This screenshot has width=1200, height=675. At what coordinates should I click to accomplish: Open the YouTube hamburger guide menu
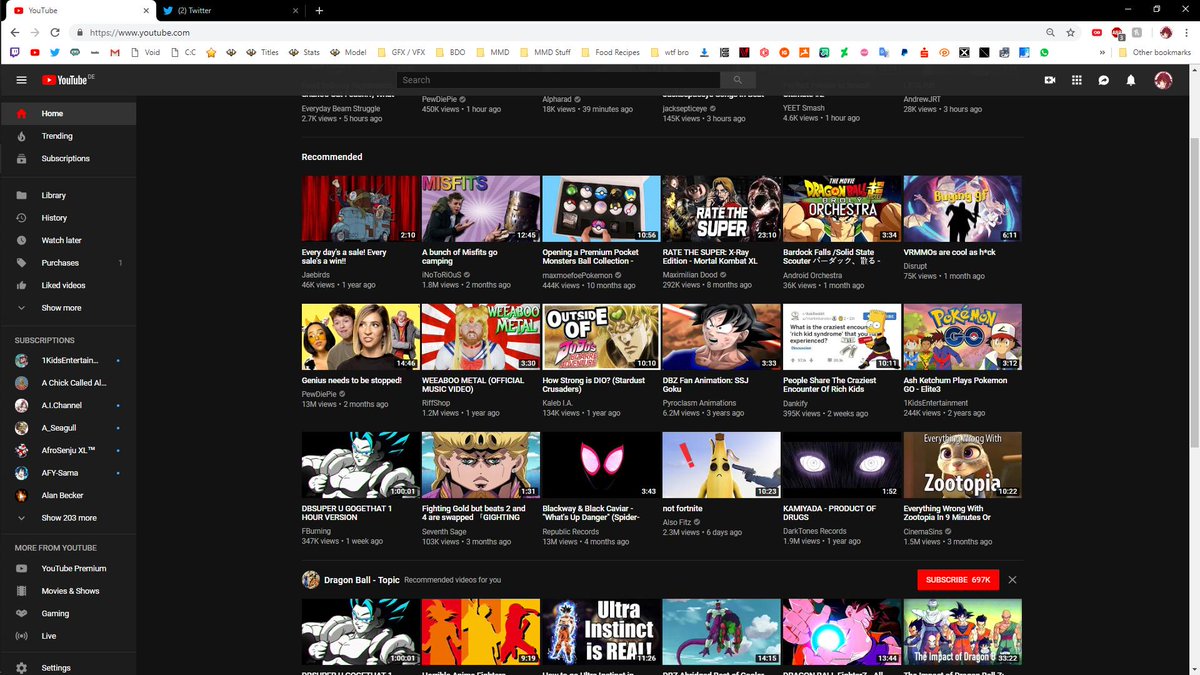(21, 80)
